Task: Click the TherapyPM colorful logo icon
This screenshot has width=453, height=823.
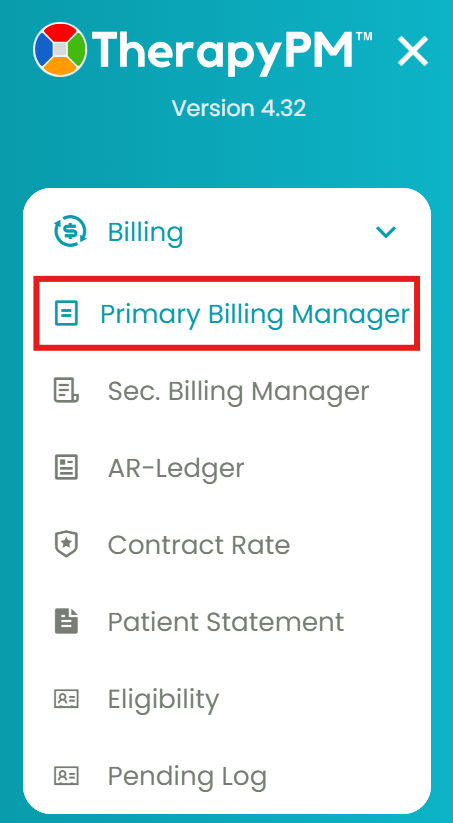Action: point(59,49)
